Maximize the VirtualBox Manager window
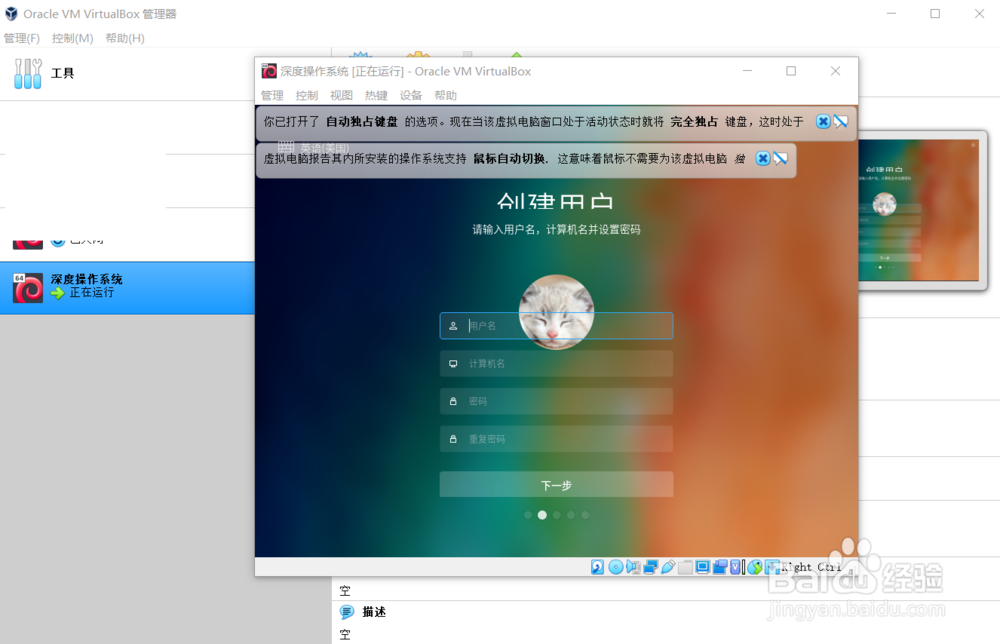Image resolution: width=1000 pixels, height=644 pixels. (935, 13)
